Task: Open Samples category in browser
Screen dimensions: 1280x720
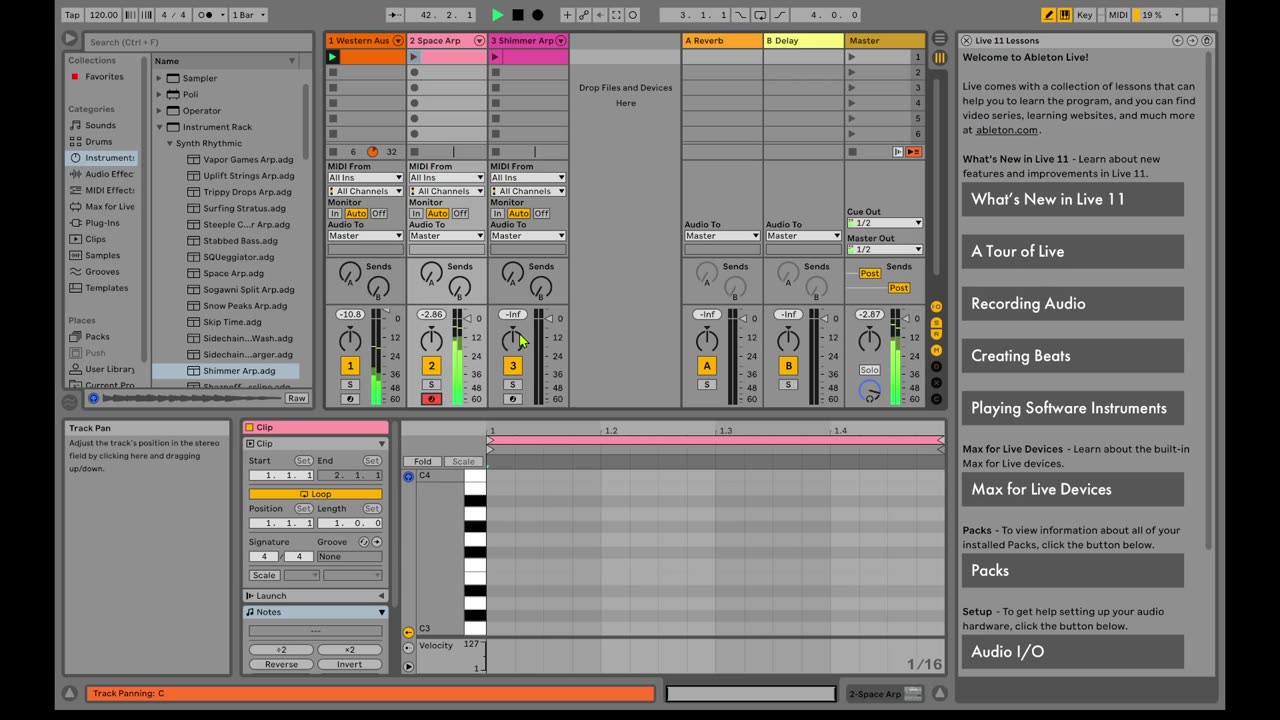Action: pos(102,255)
